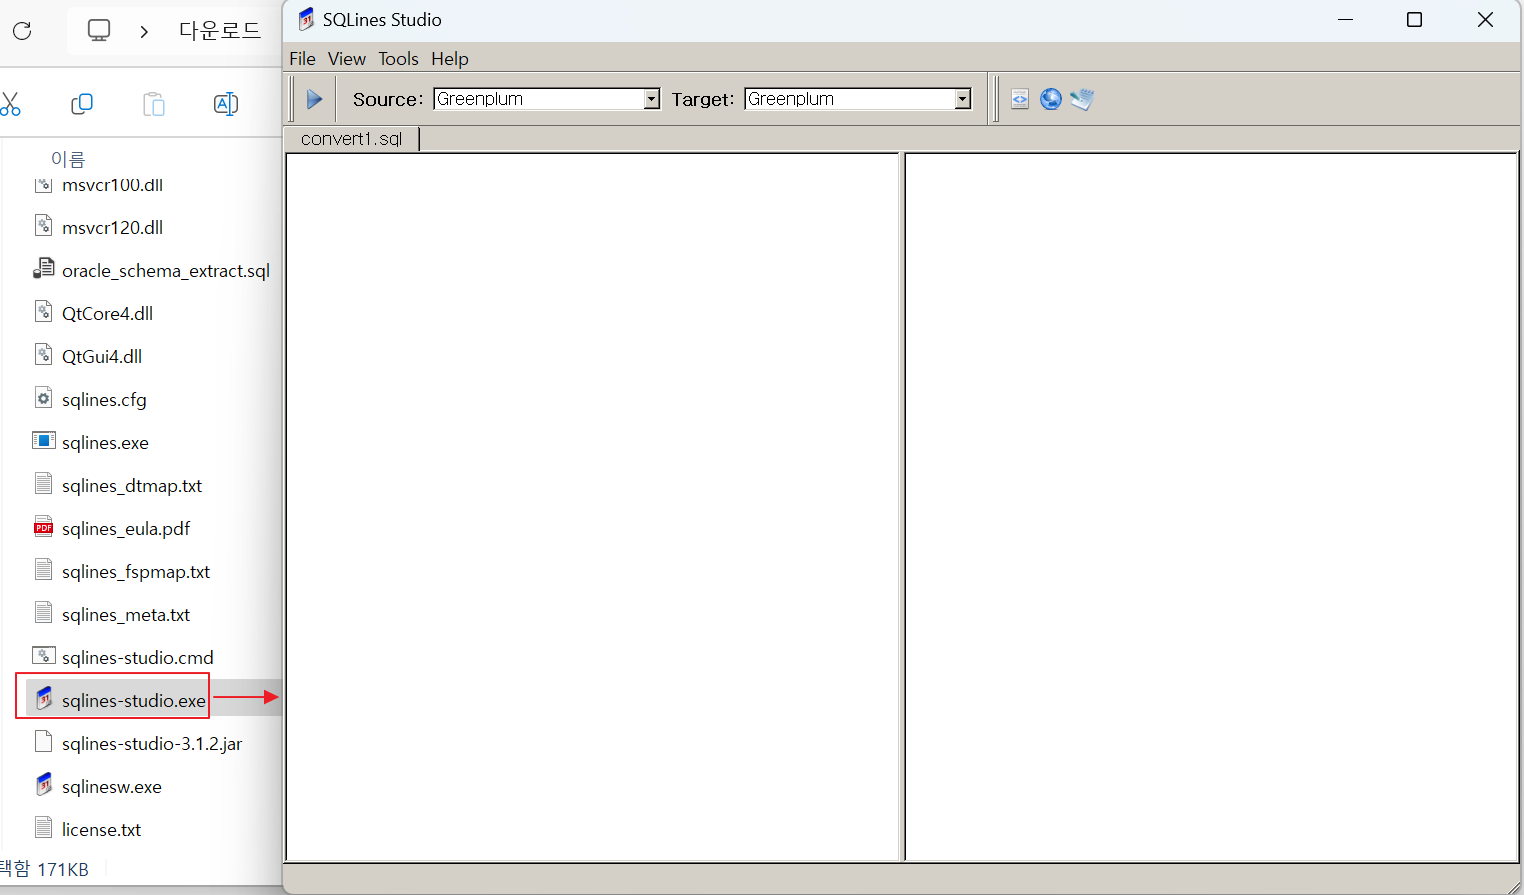
Task: Click the Rename icon in File Explorer
Action: click(x=226, y=104)
